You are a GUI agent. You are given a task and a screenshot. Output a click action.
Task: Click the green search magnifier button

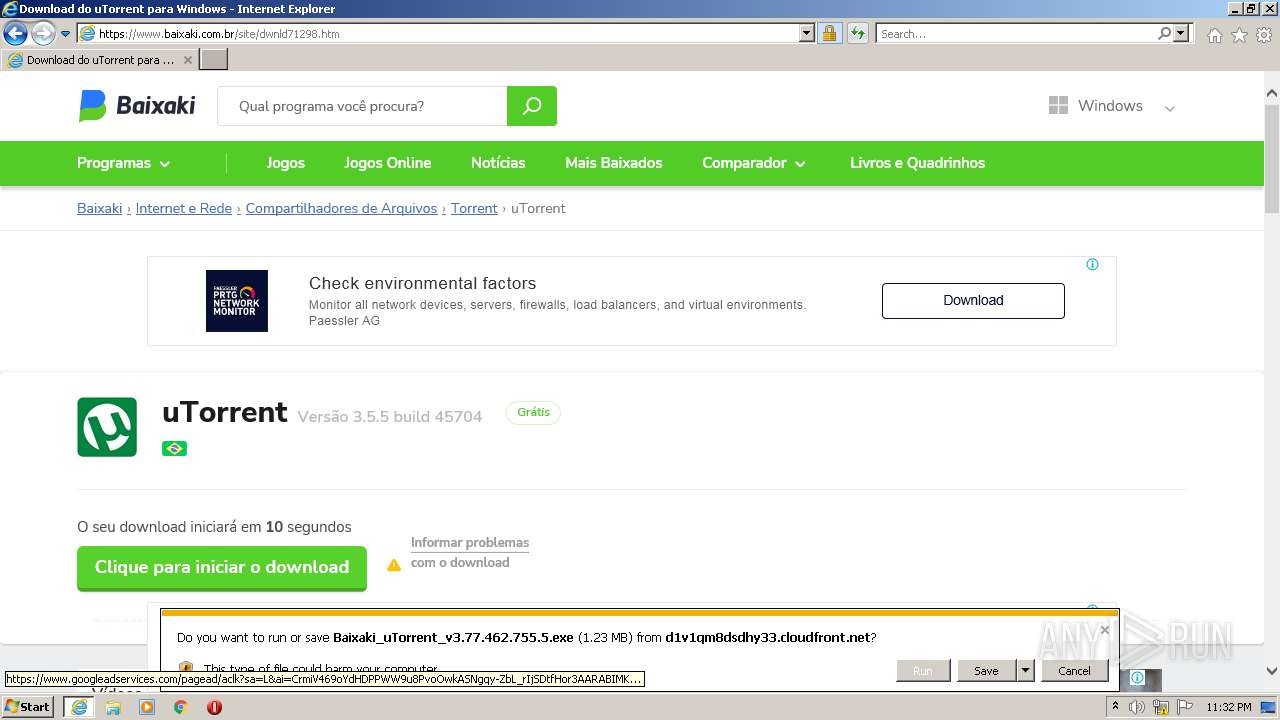(532, 106)
